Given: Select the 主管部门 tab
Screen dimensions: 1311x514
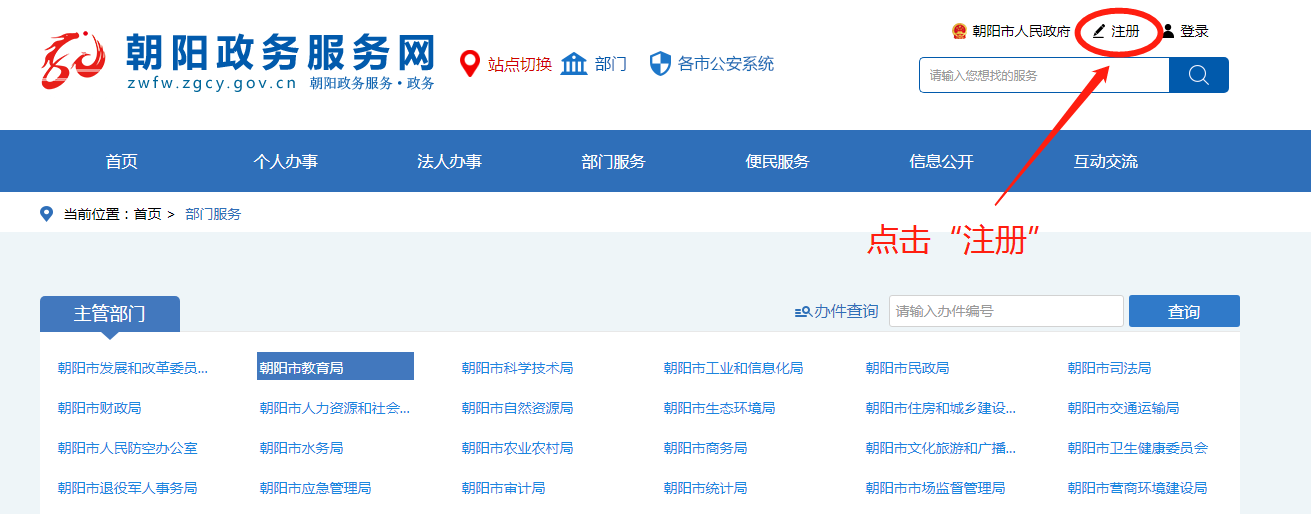Looking at the screenshot, I should point(110,313).
